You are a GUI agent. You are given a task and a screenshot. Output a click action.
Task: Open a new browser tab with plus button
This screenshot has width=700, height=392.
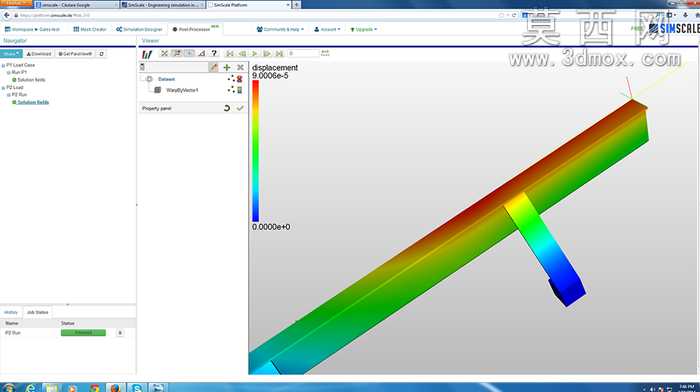(x=296, y=5)
